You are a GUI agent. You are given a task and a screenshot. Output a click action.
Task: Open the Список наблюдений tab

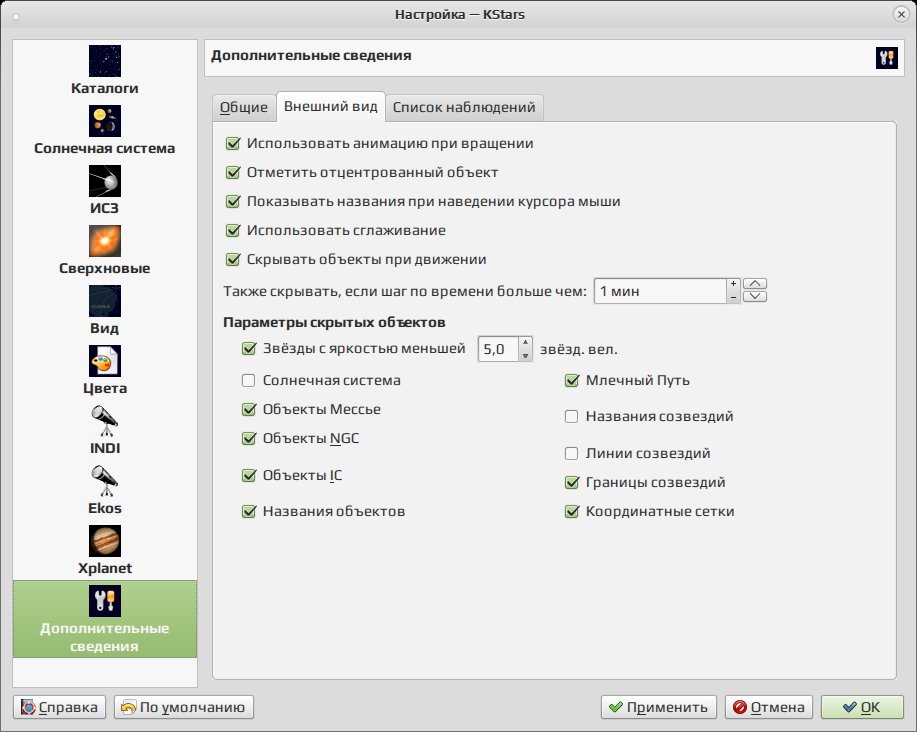click(x=464, y=108)
